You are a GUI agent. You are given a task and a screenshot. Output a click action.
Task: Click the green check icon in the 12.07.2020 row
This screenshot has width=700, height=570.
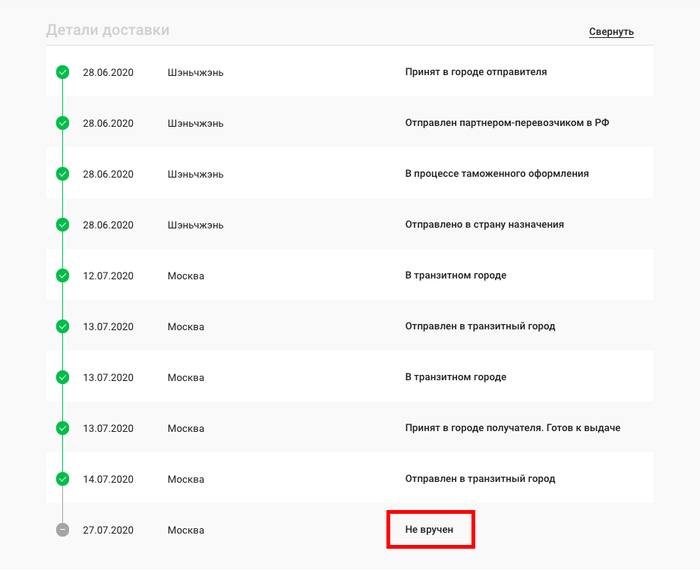62,275
